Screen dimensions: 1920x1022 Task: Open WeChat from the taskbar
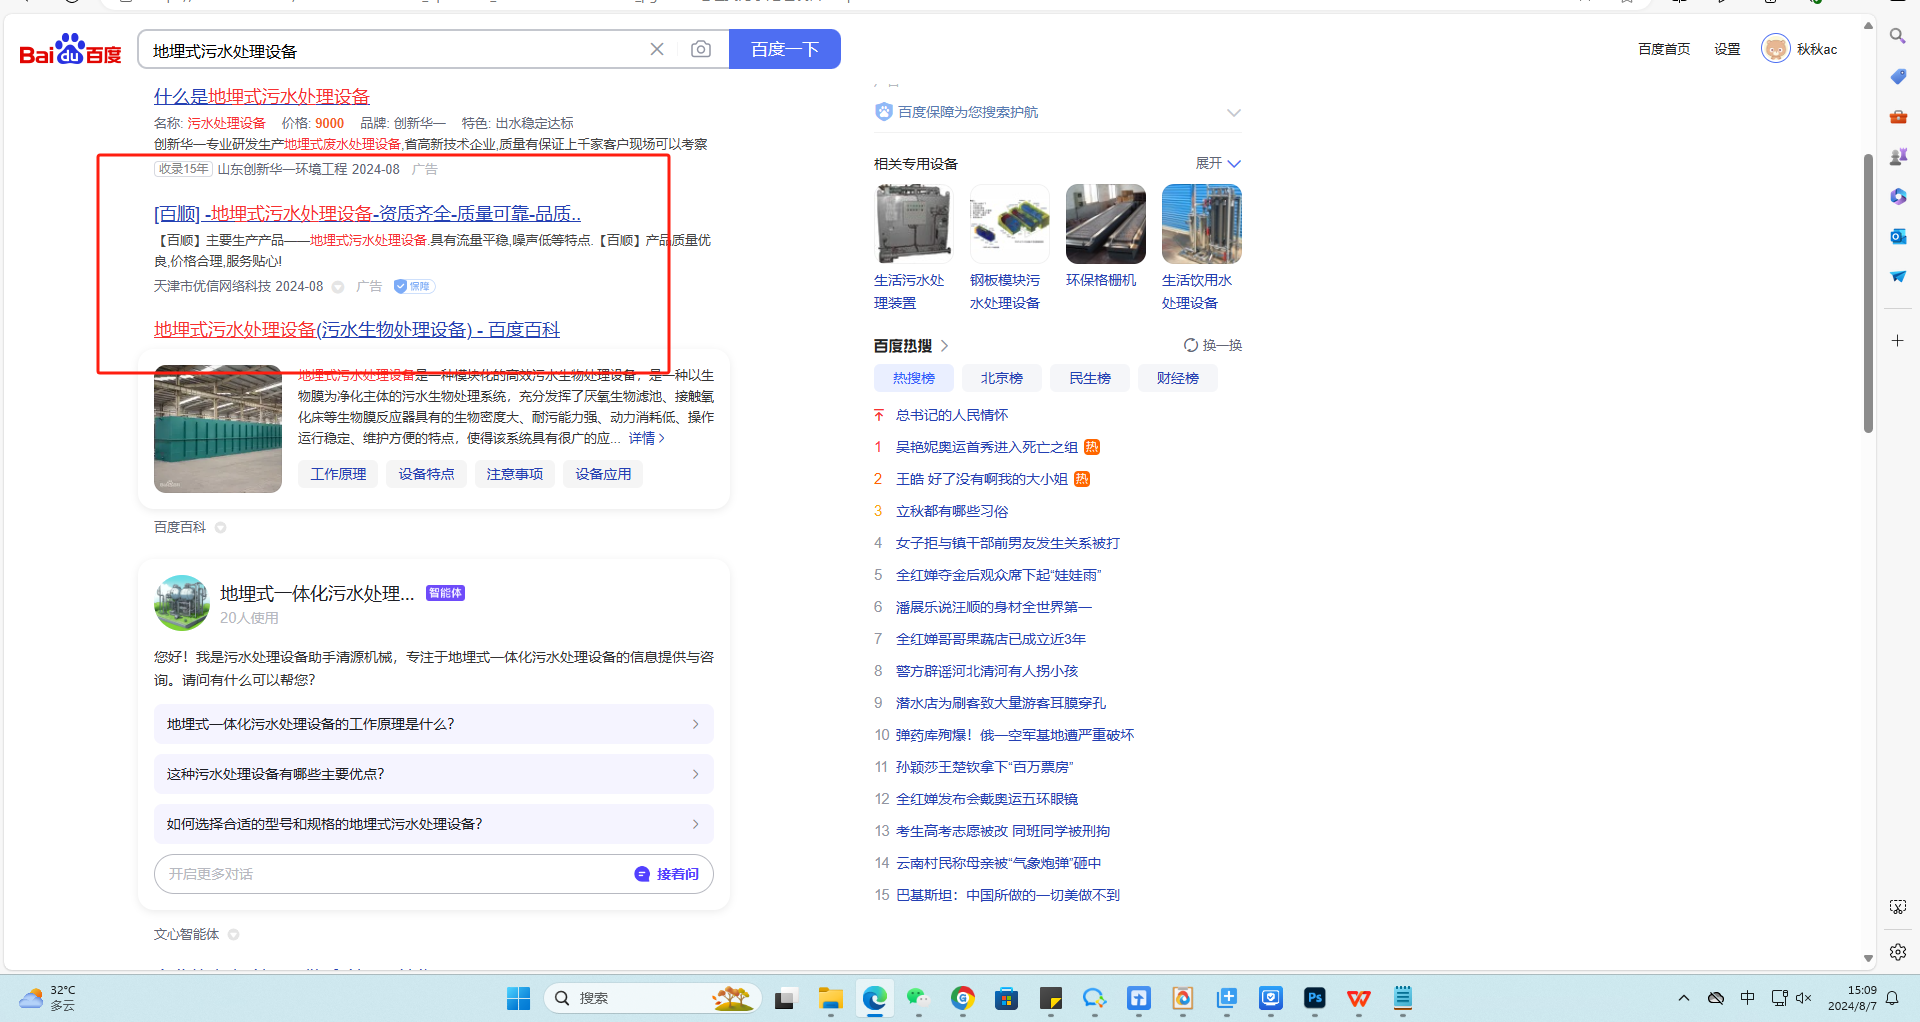pos(917,998)
